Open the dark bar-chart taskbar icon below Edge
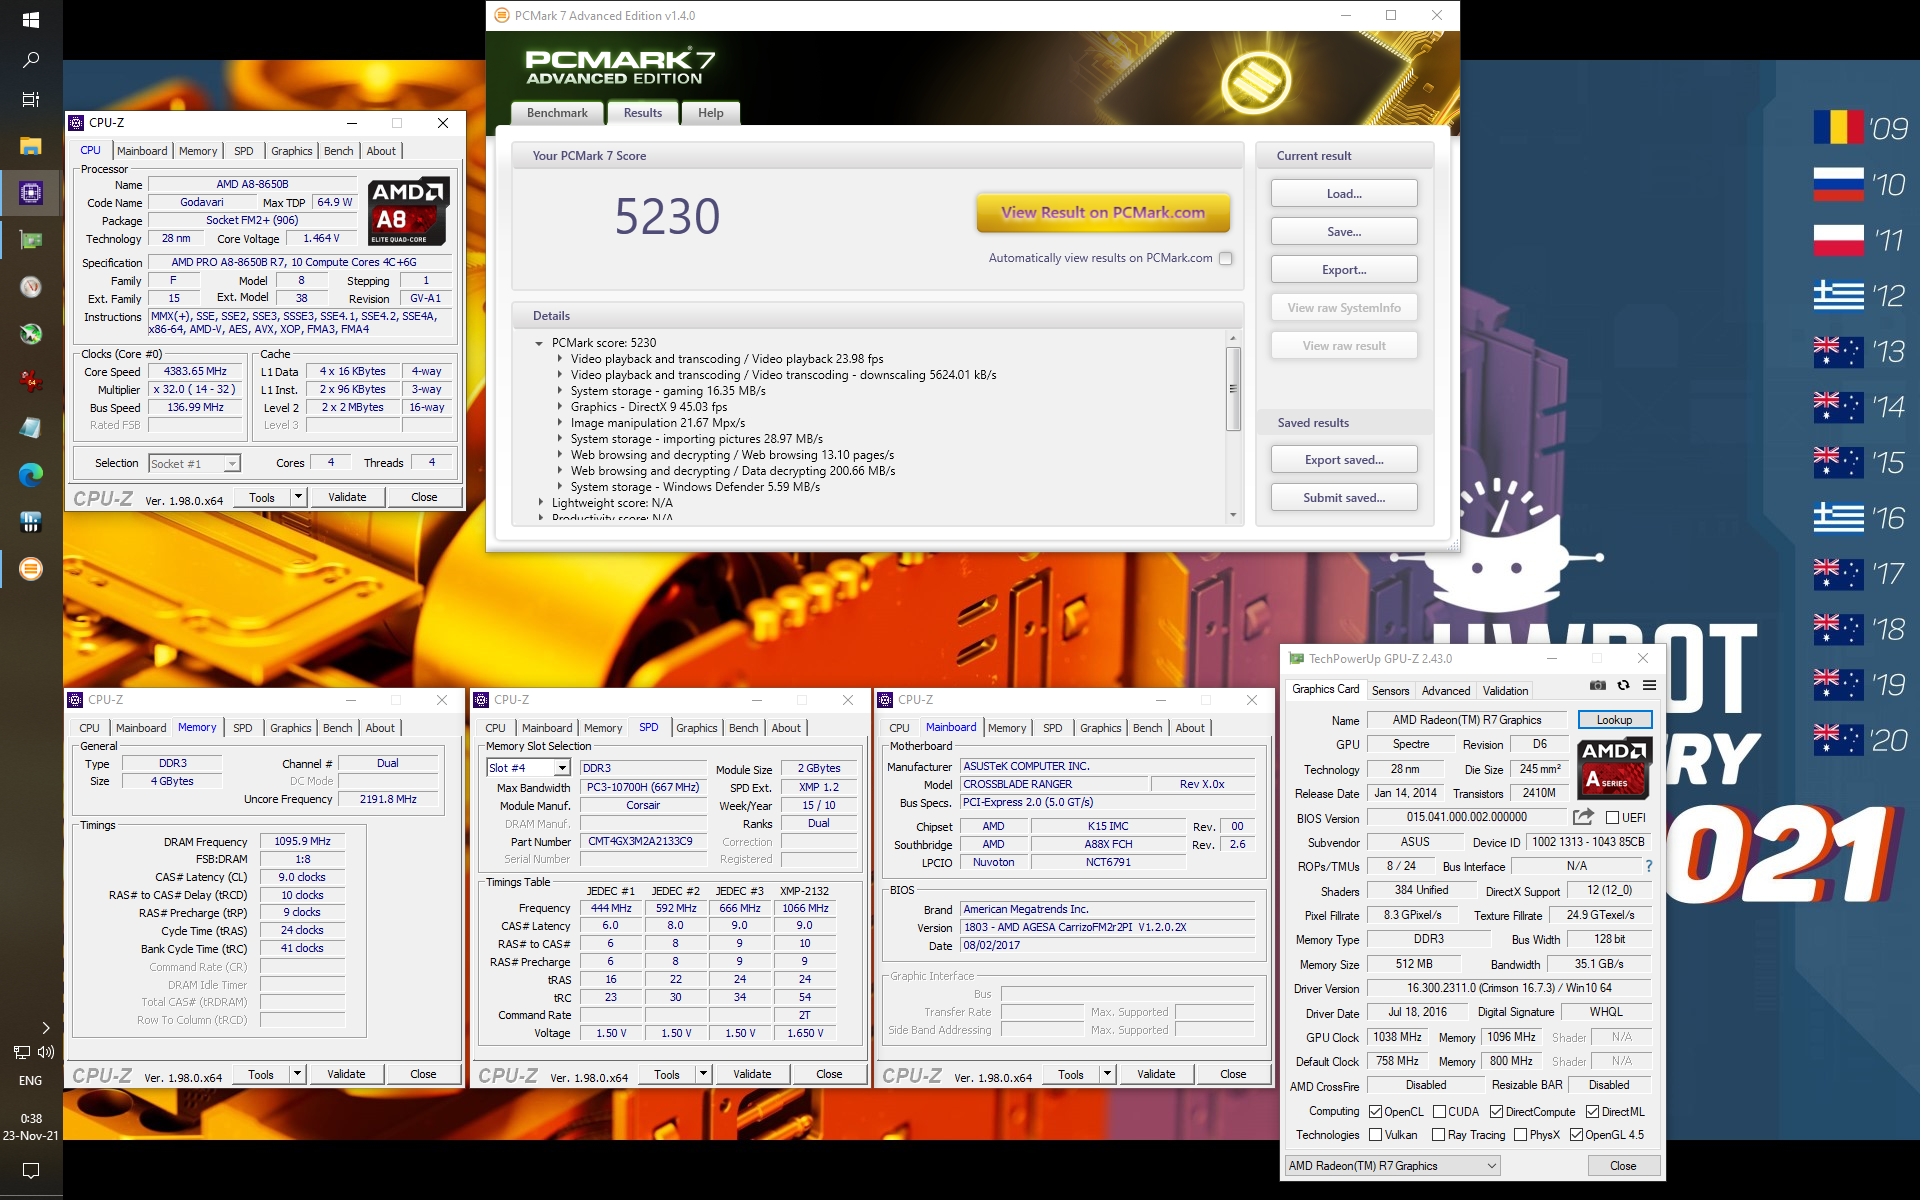Screen dimensions: 1920x1200 31,522
